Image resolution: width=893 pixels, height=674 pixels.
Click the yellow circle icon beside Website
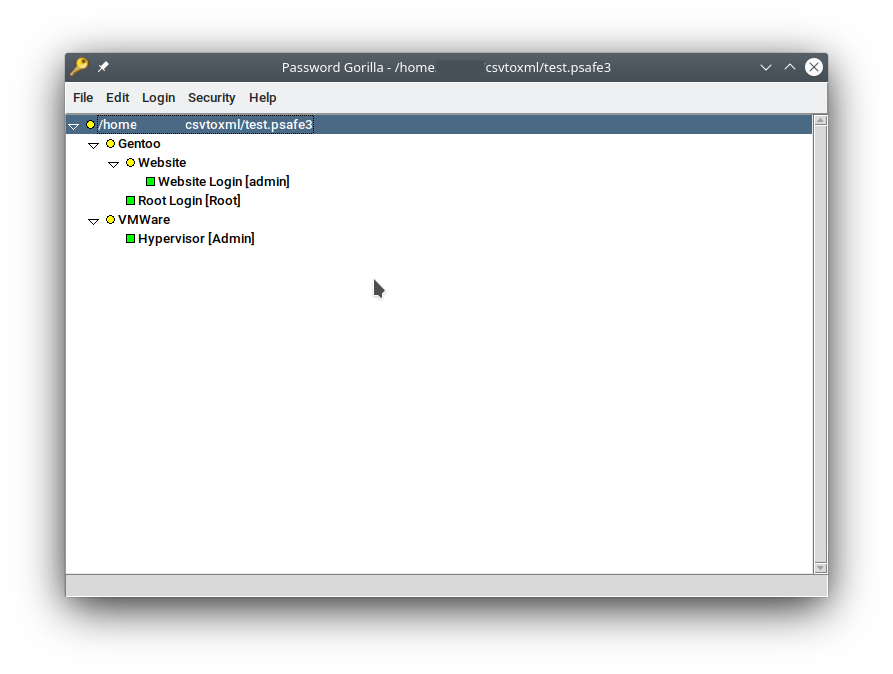[x=130, y=162]
